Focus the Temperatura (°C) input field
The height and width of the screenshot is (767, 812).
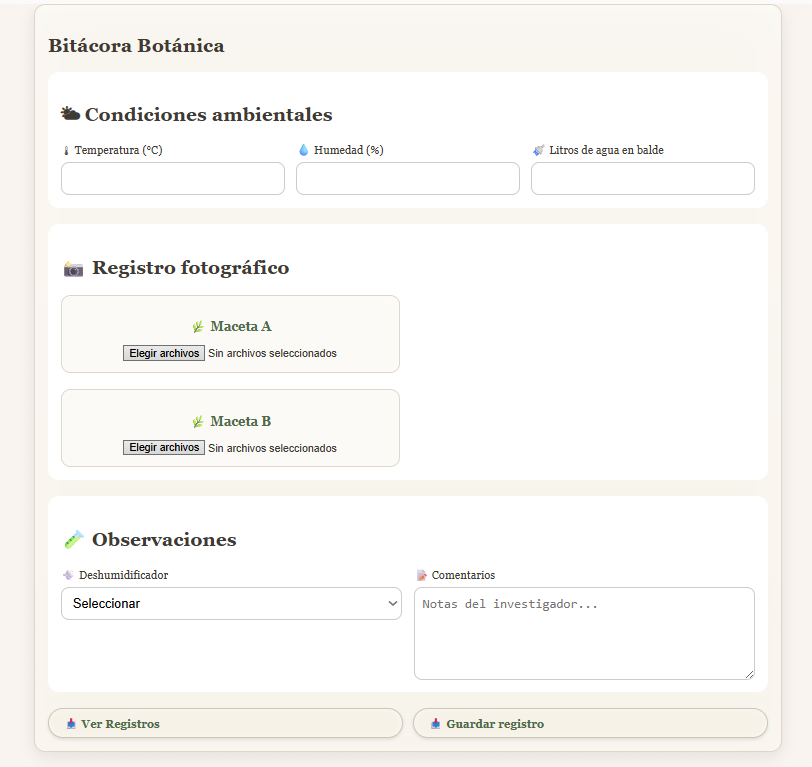click(x=173, y=179)
